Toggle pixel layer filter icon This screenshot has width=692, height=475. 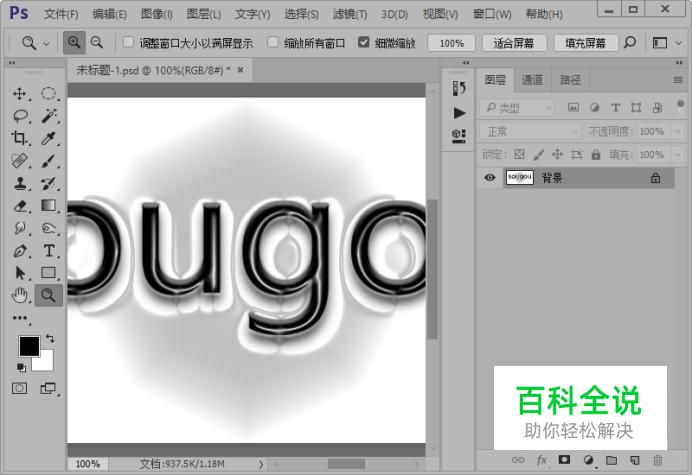[x=573, y=107]
